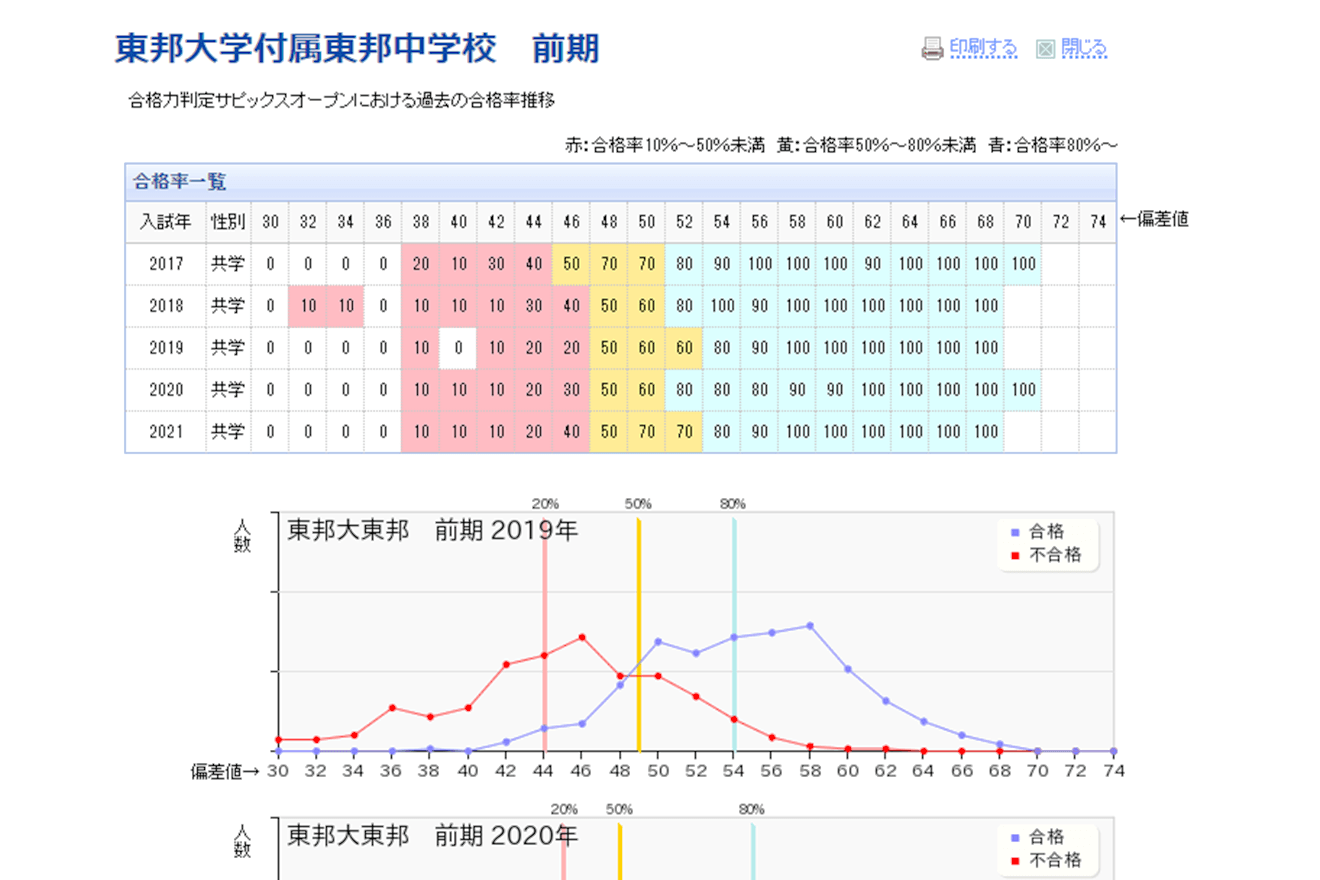Click the 2017 cell showing 100 under 70

click(1023, 264)
